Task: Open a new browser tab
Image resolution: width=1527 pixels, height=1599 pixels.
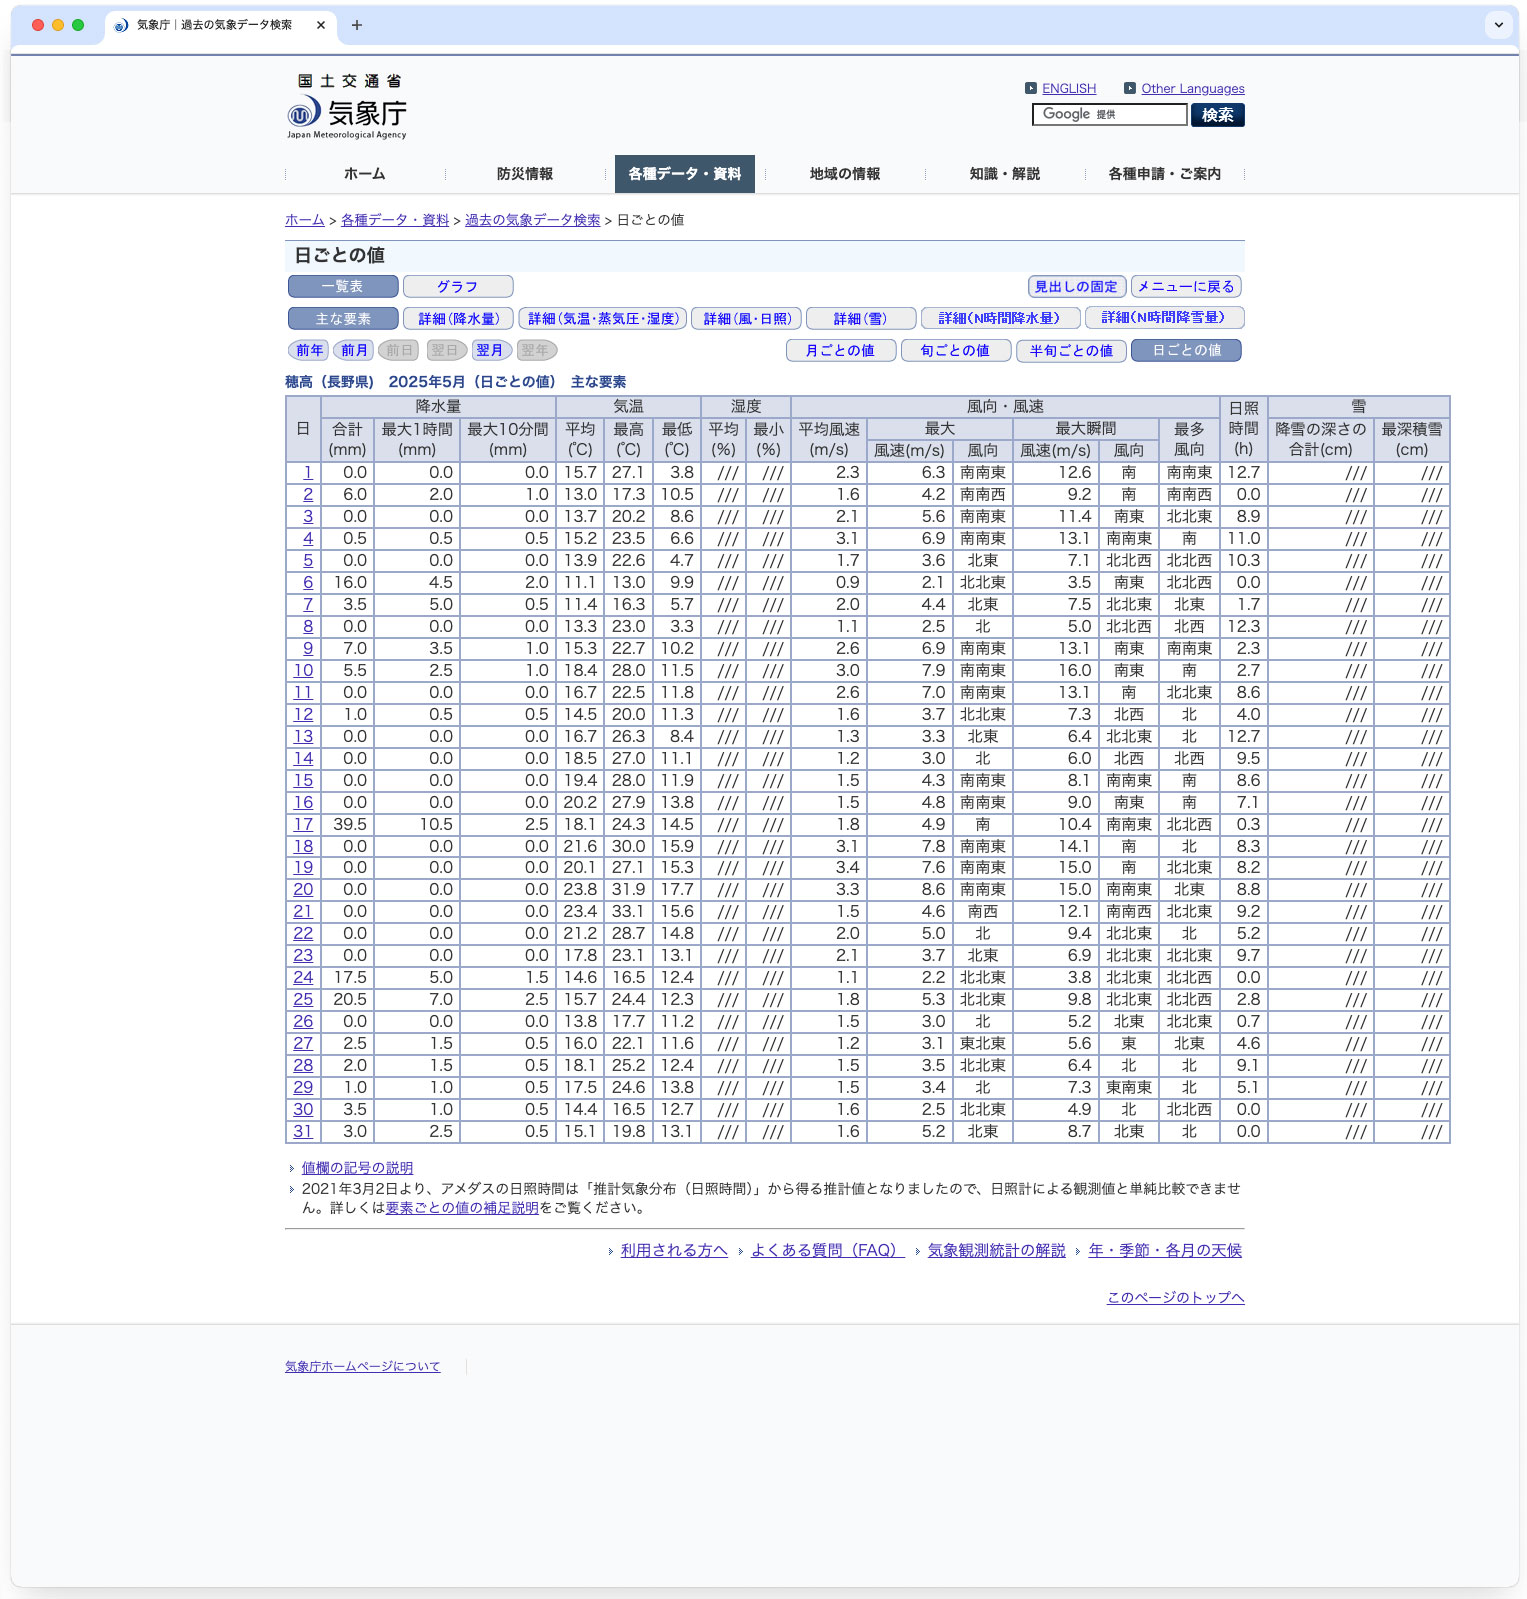Action: [357, 25]
